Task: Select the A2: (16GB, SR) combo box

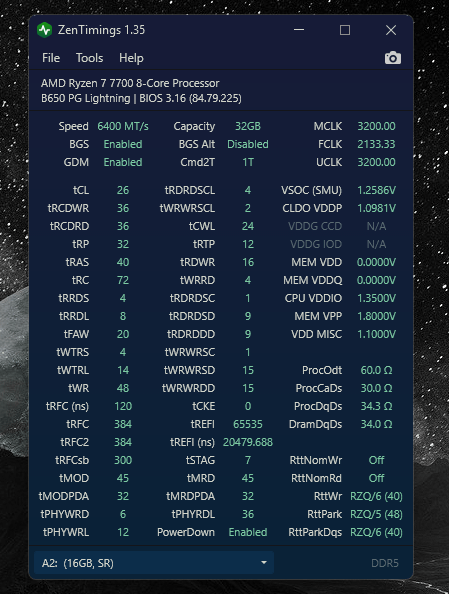Action: click(154, 563)
